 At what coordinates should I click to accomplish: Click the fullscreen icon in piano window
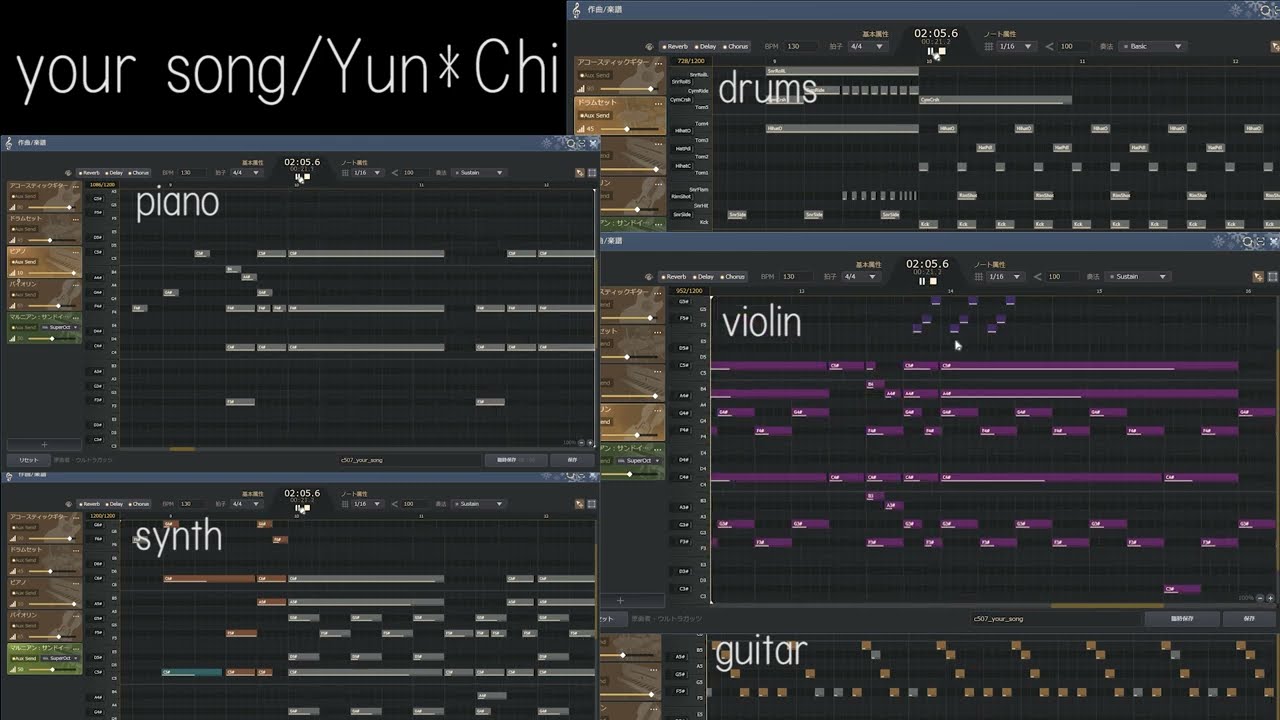pos(591,173)
